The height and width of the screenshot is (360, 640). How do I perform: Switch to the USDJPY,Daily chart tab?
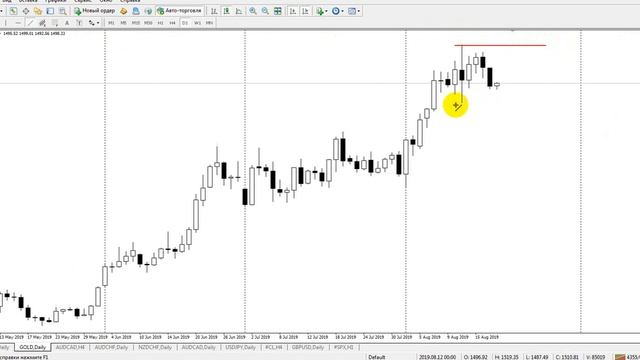240,347
